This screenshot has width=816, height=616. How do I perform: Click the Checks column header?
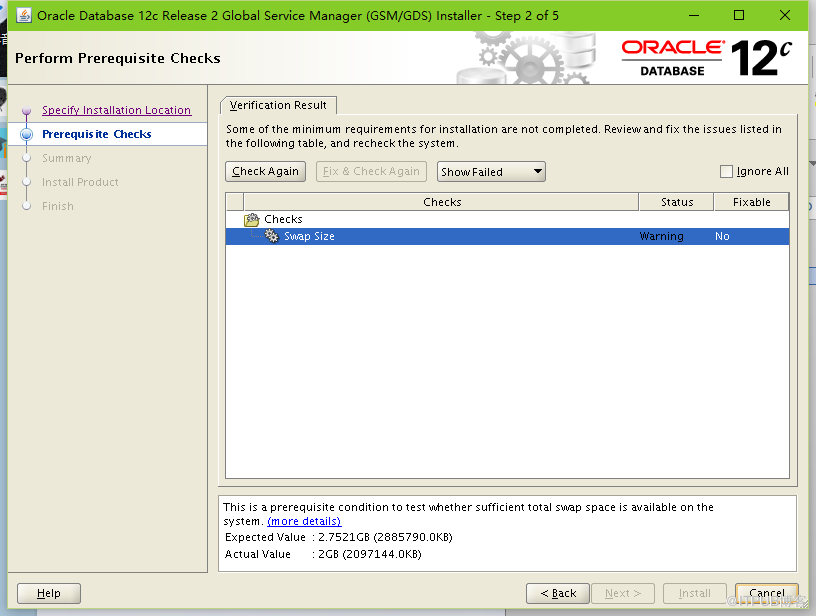(x=442, y=202)
